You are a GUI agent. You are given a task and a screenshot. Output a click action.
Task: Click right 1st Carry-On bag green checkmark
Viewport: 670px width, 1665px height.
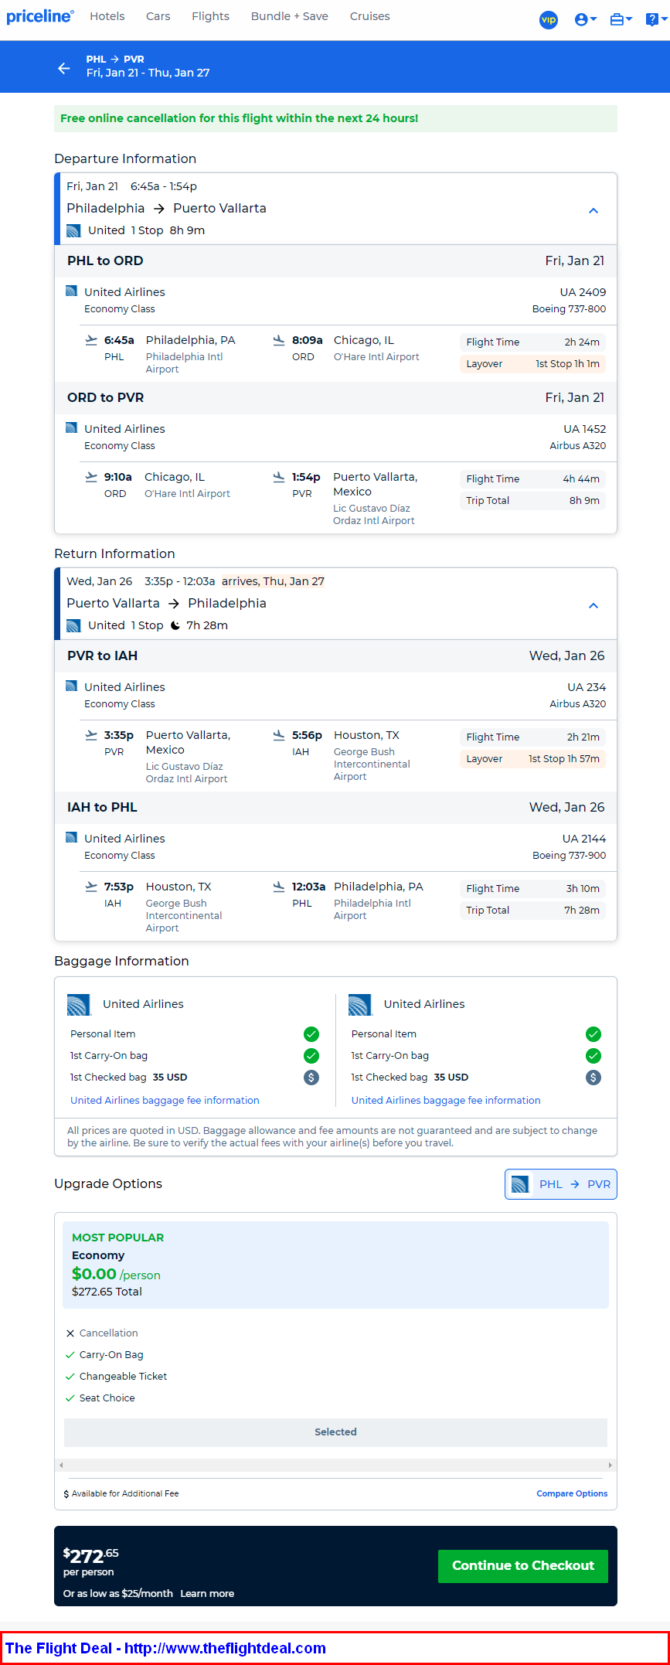[593, 1056]
